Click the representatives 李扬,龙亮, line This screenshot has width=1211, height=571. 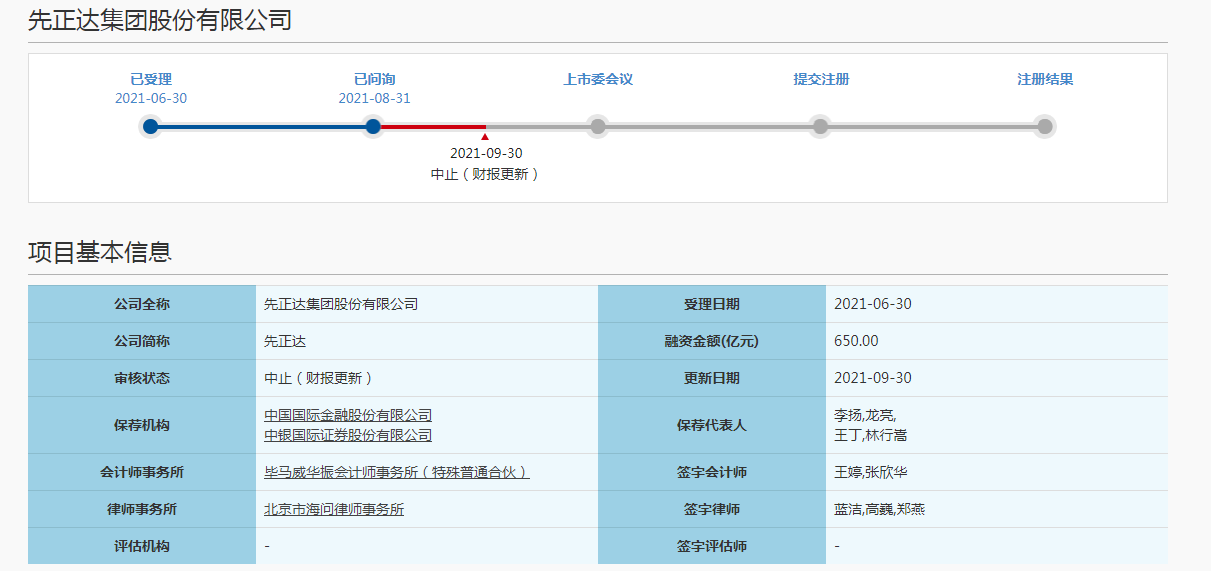point(866,415)
